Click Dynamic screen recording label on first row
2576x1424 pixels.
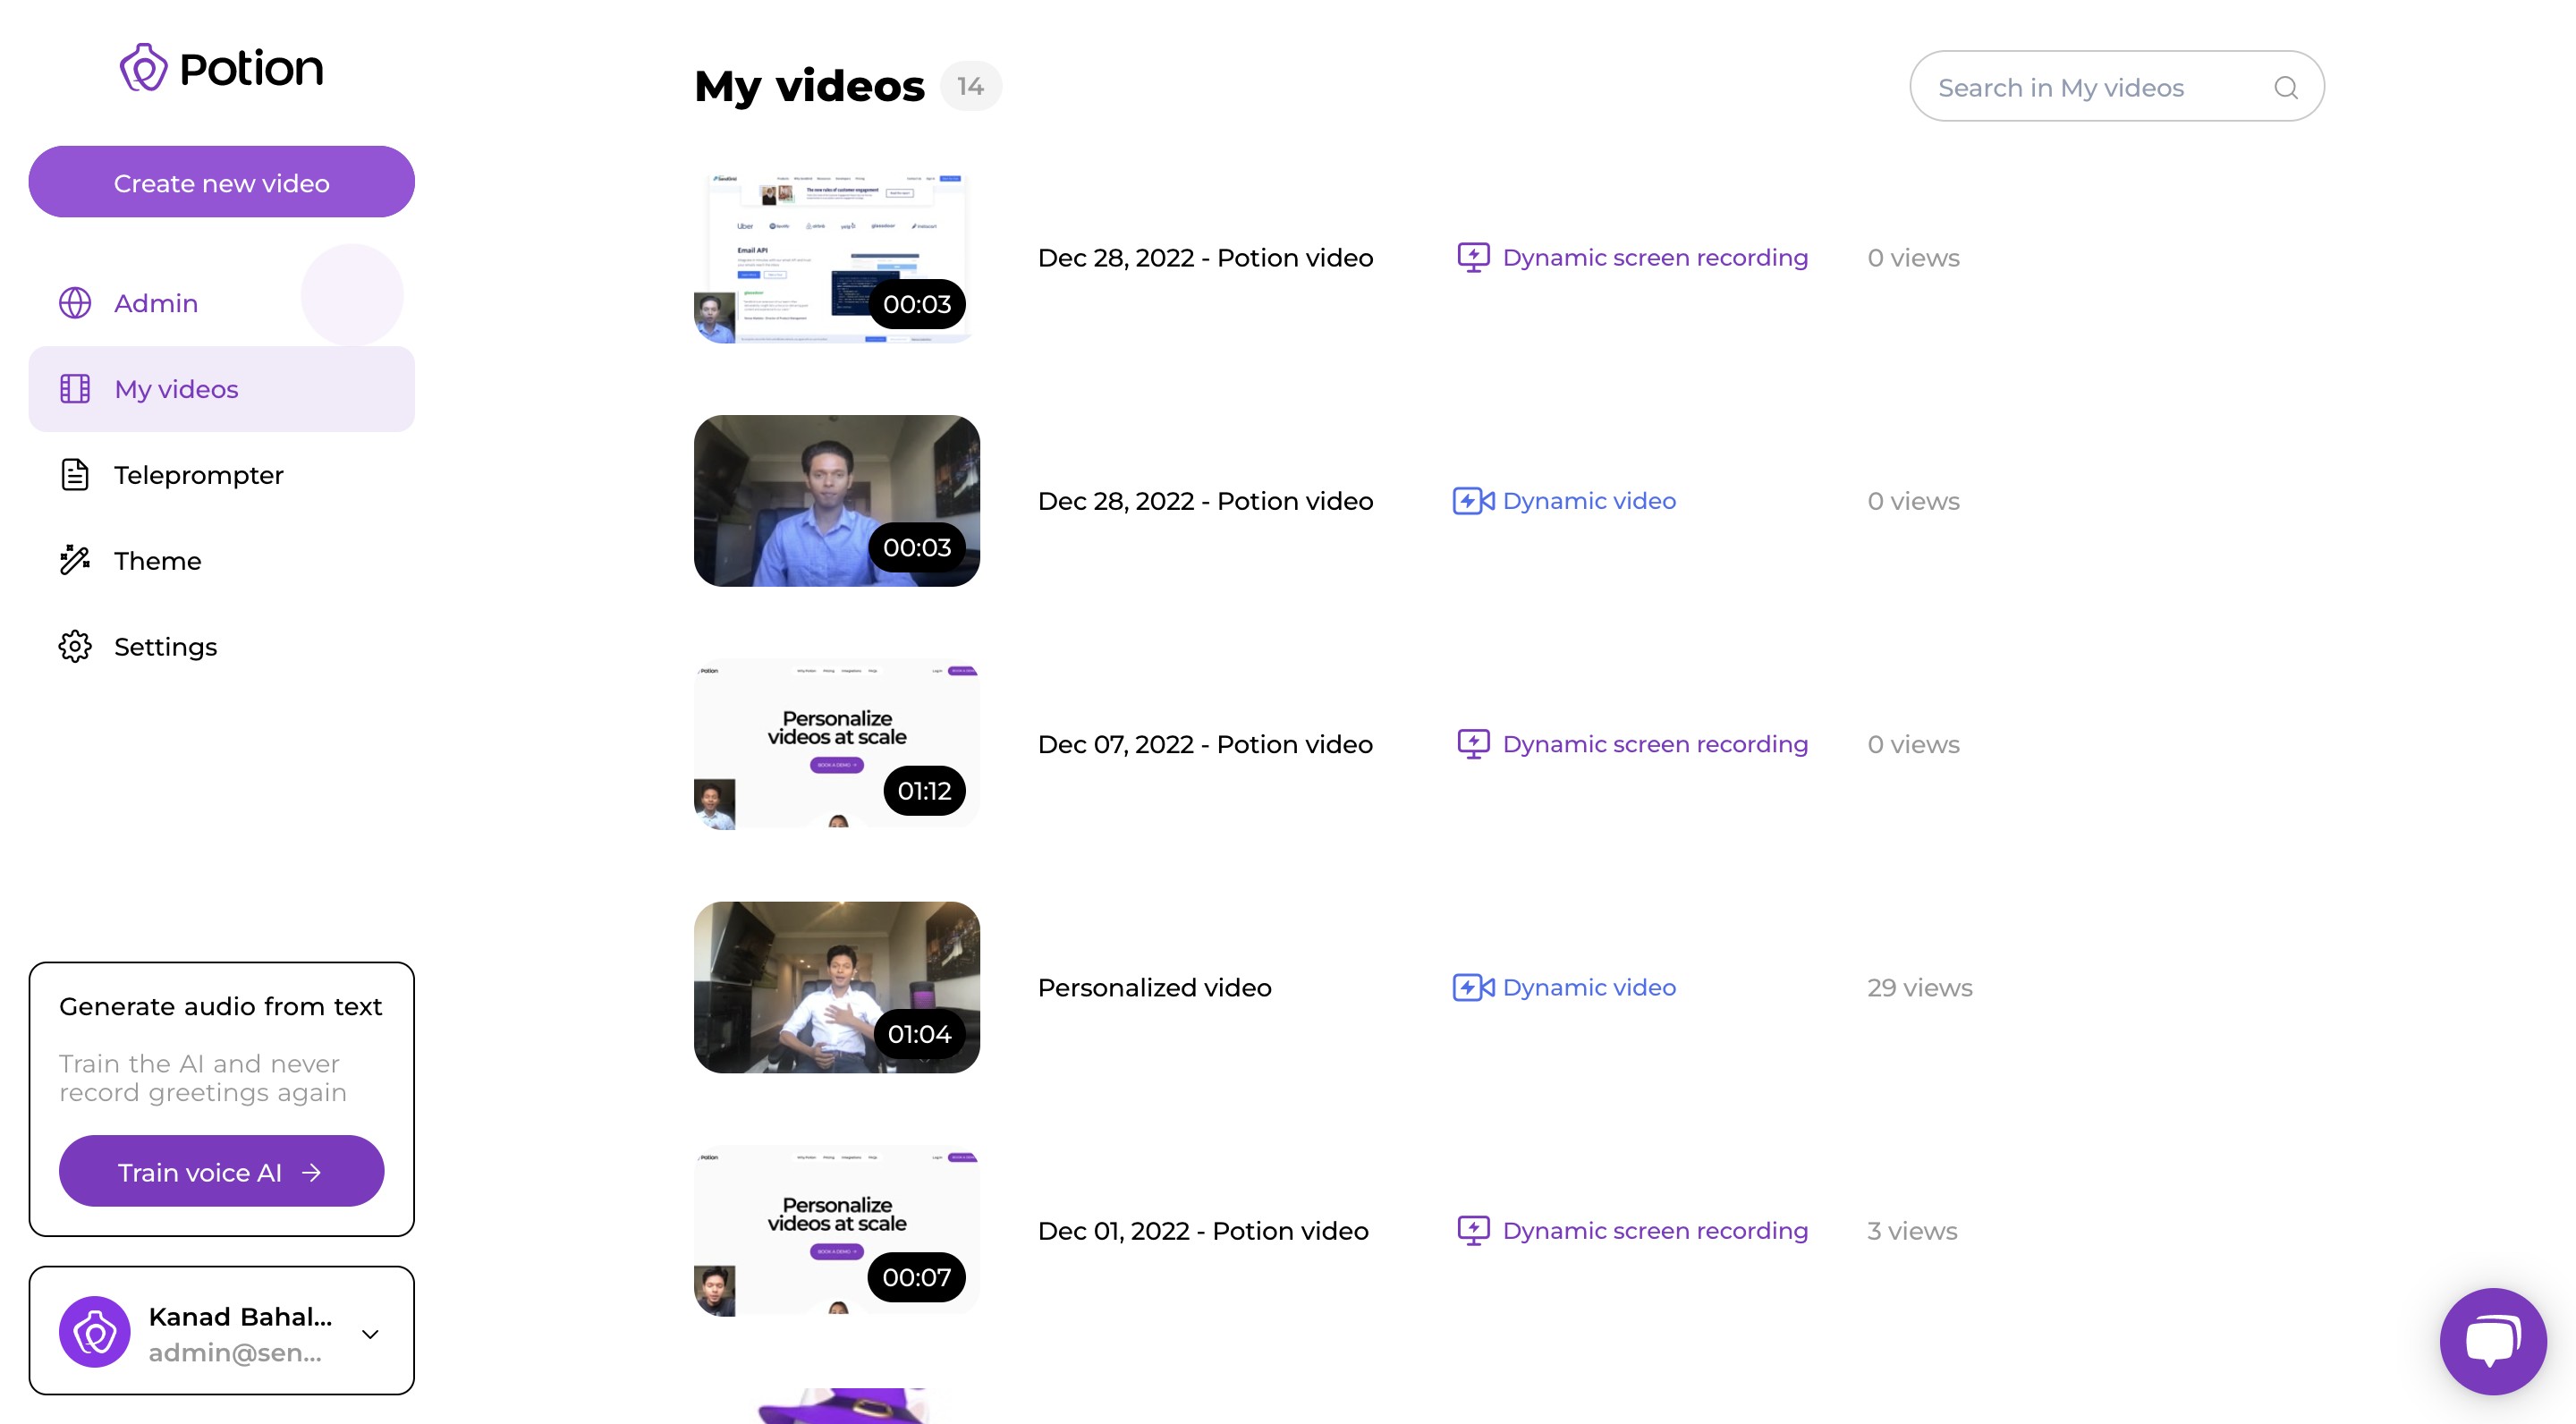click(x=1655, y=258)
